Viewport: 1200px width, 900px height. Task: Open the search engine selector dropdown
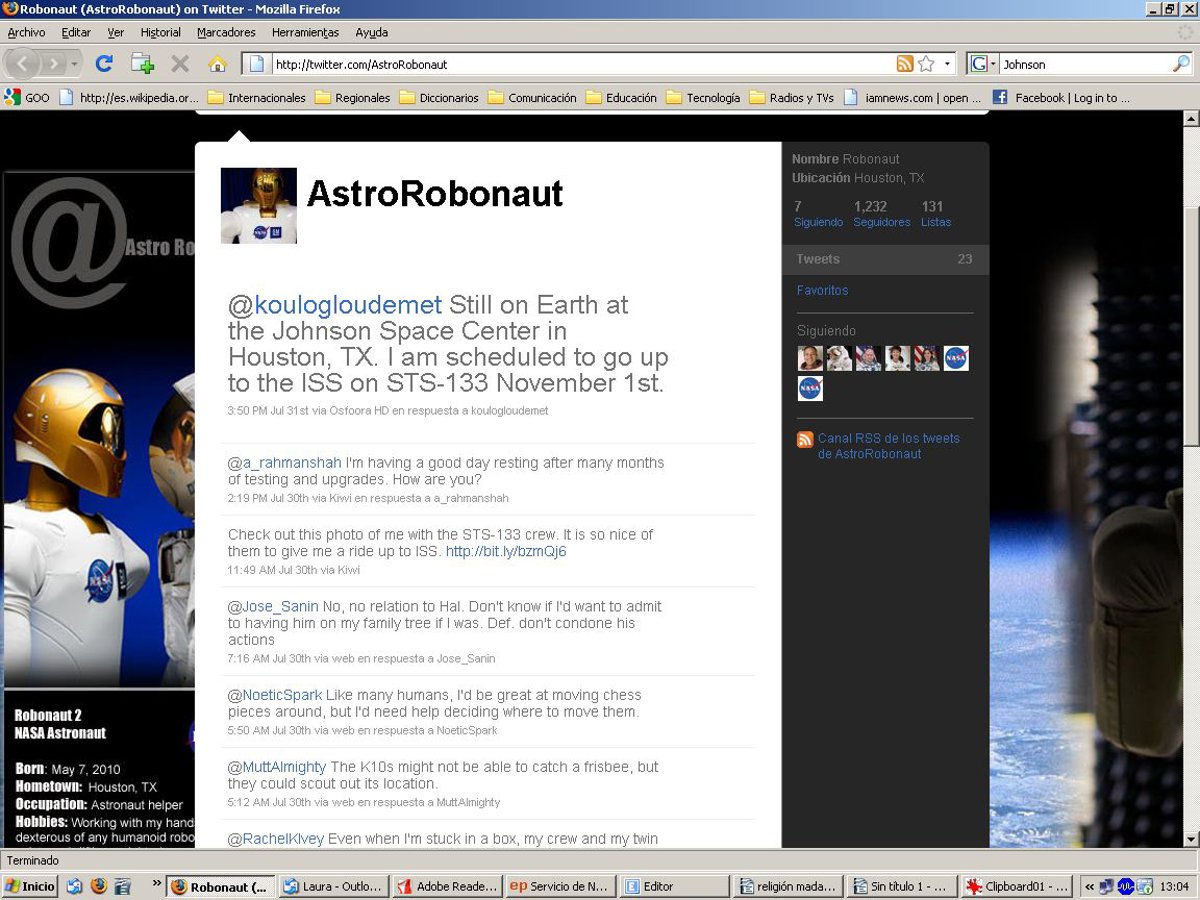pyautogui.click(x=984, y=64)
